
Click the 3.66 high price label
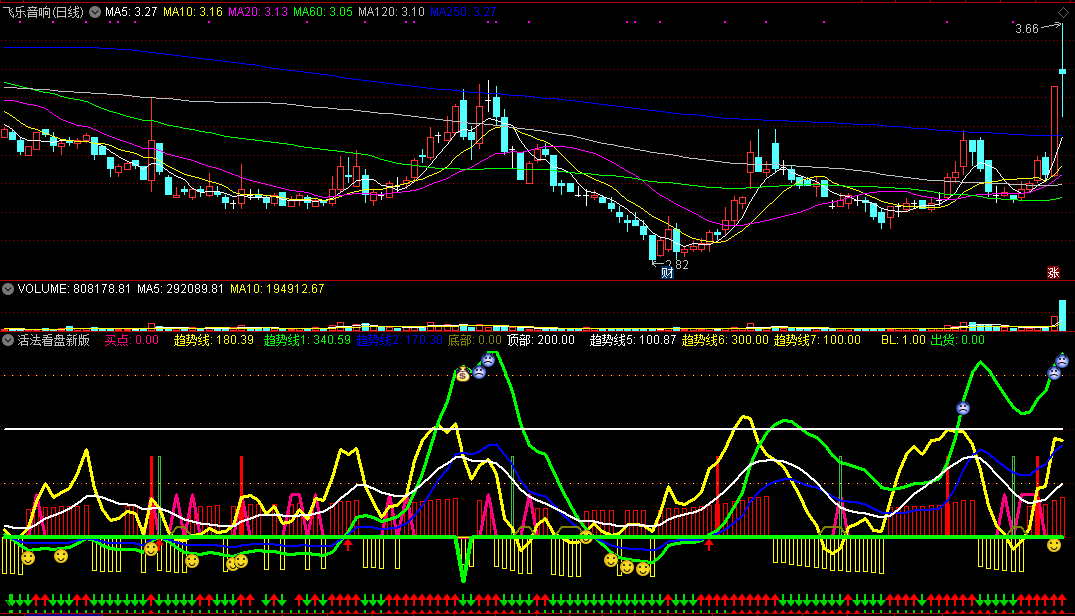tap(1026, 29)
